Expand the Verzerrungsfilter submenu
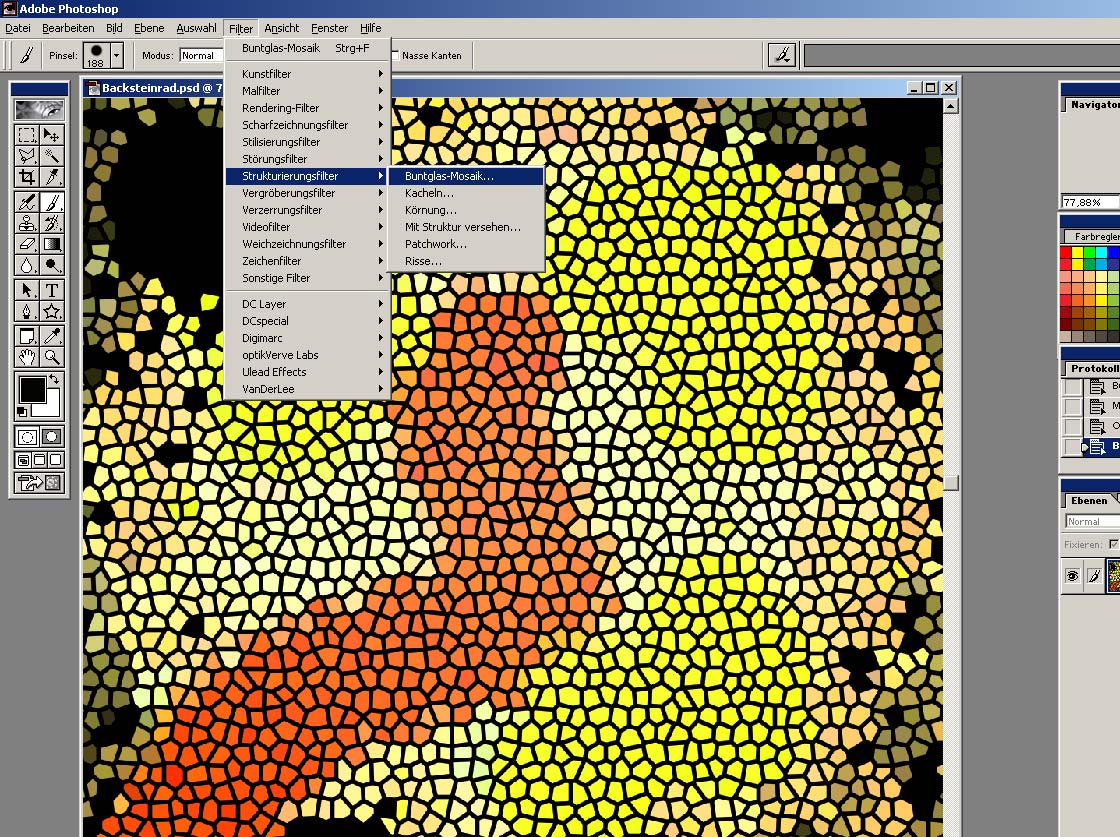This screenshot has width=1120, height=837. [x=308, y=210]
